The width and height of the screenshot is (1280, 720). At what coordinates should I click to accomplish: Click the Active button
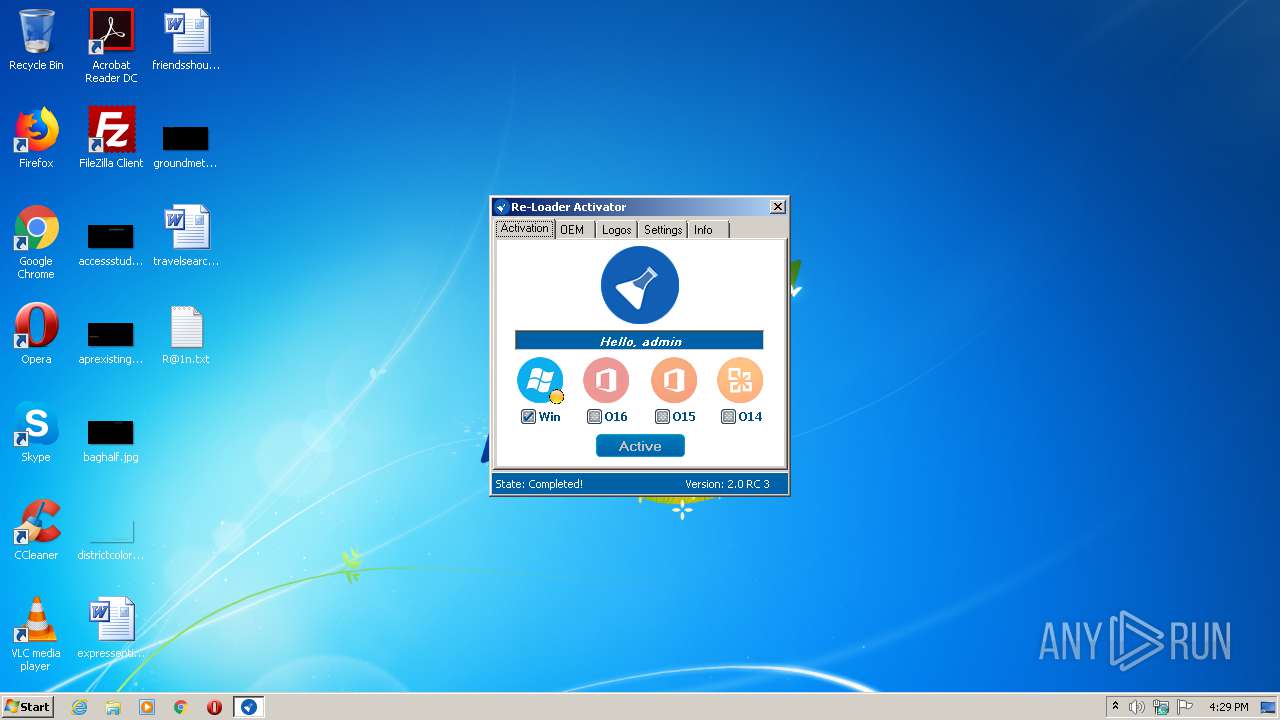640,446
